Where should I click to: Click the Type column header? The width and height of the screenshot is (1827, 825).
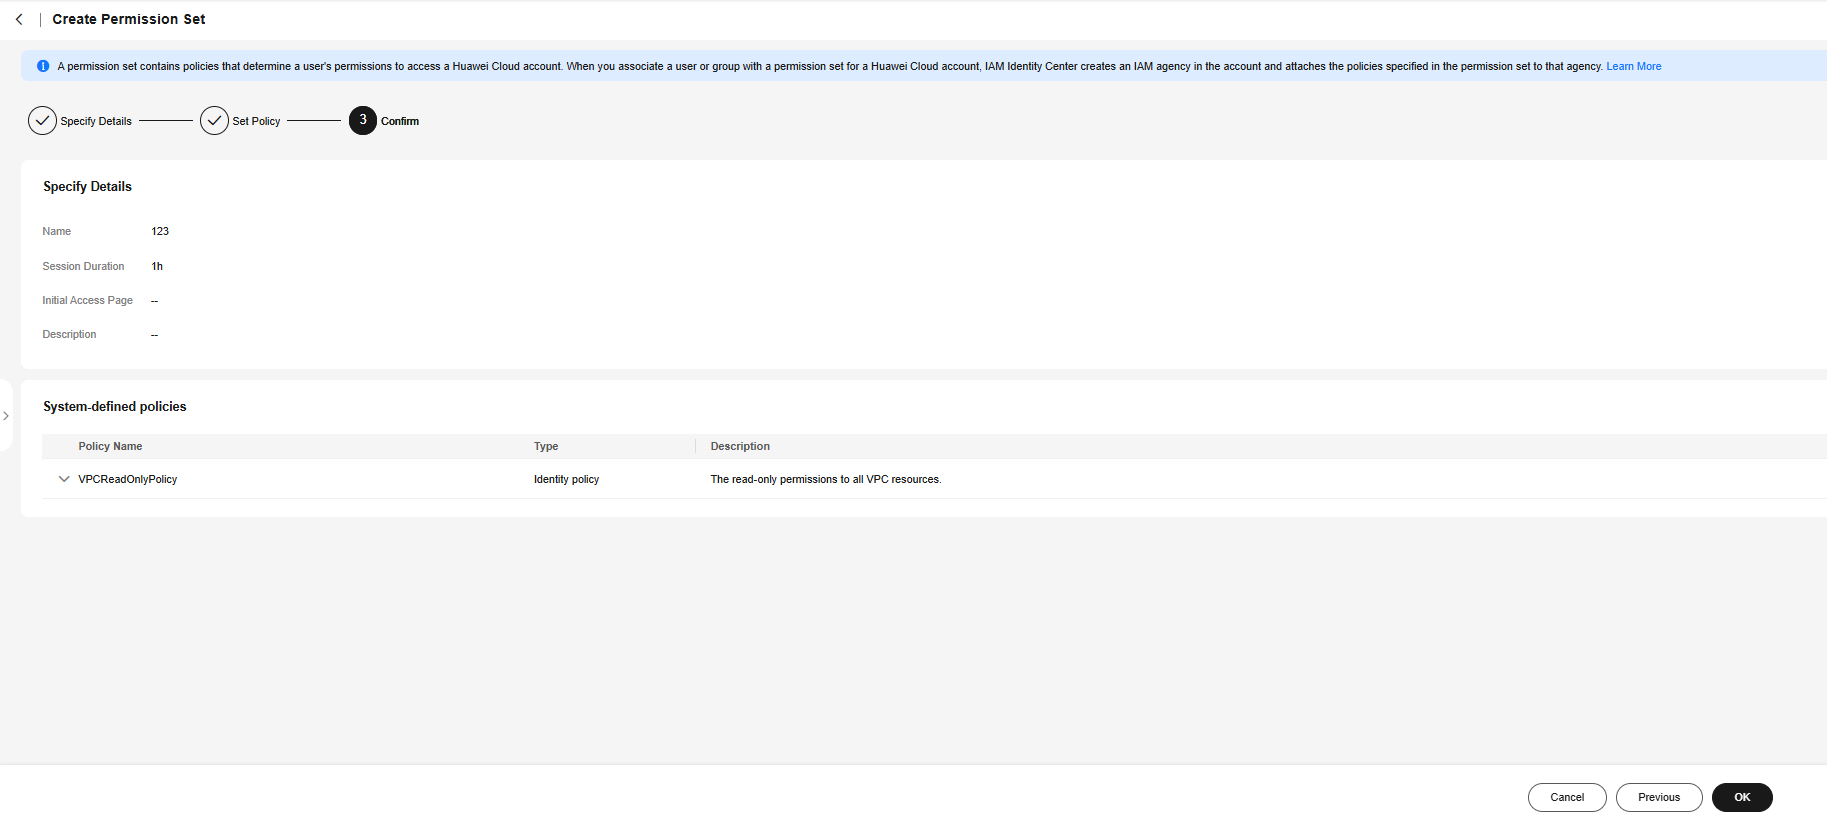click(546, 446)
